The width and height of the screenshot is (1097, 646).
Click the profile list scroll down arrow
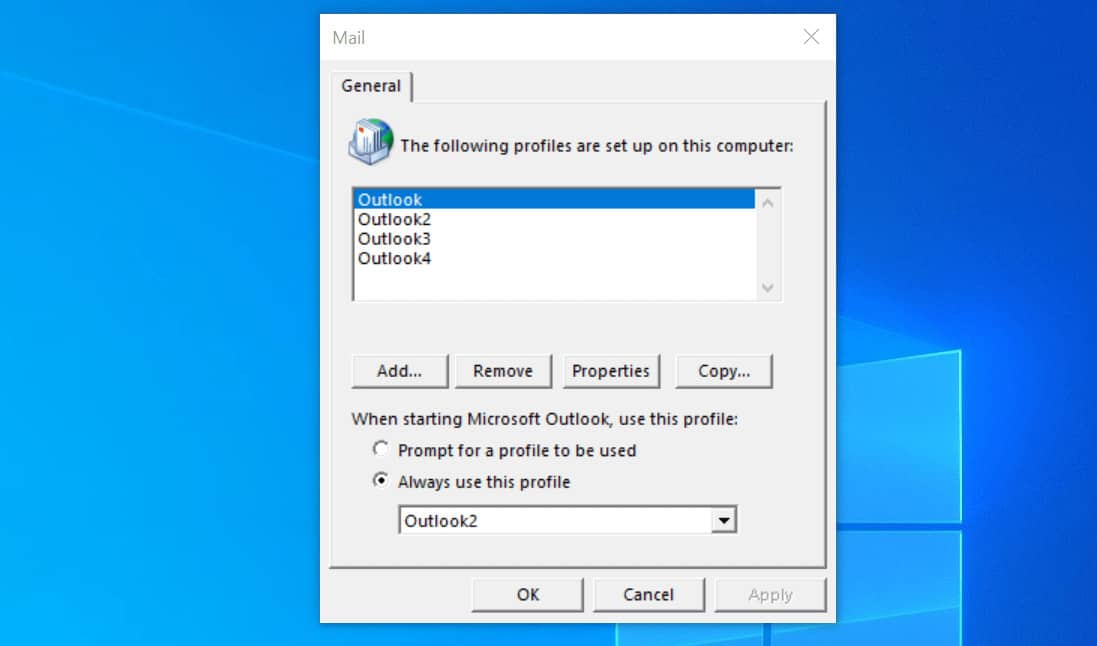(767, 288)
